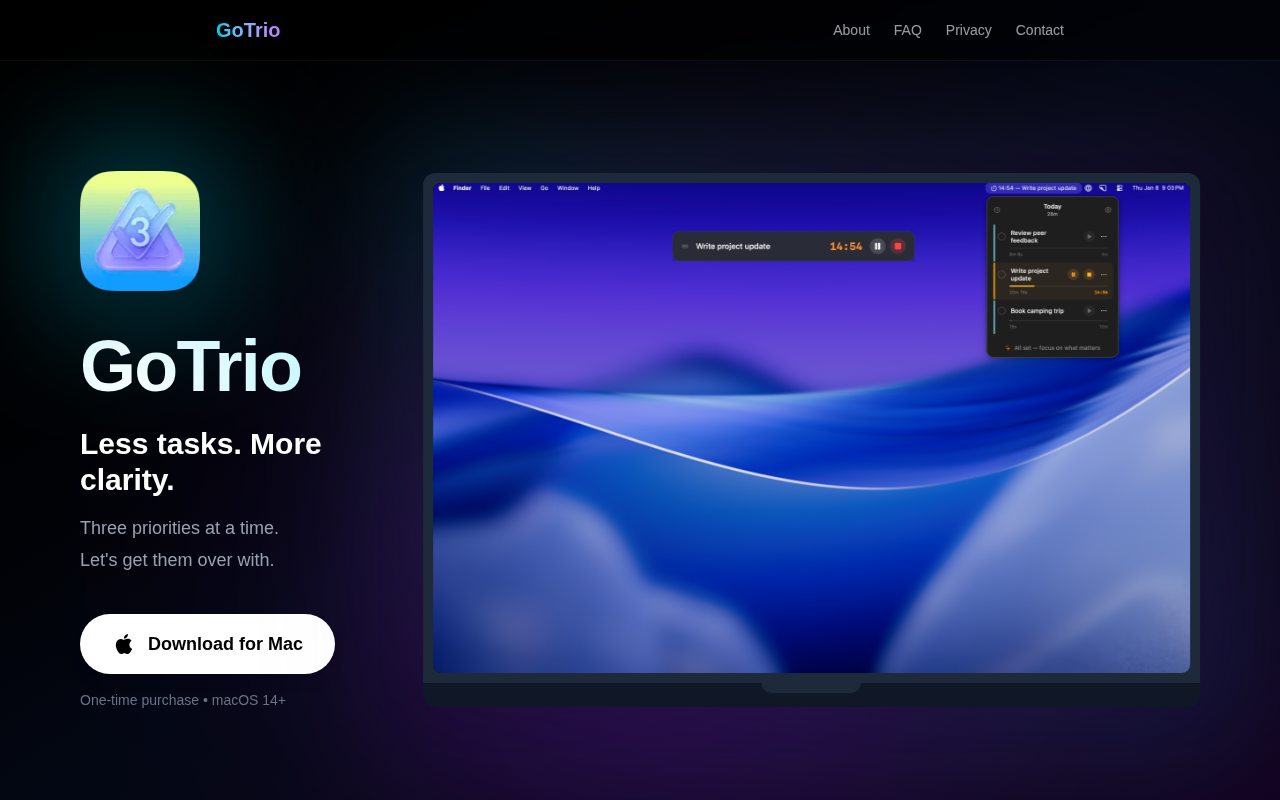
Task: Check off Write project update in Today panel
Action: (x=1002, y=274)
